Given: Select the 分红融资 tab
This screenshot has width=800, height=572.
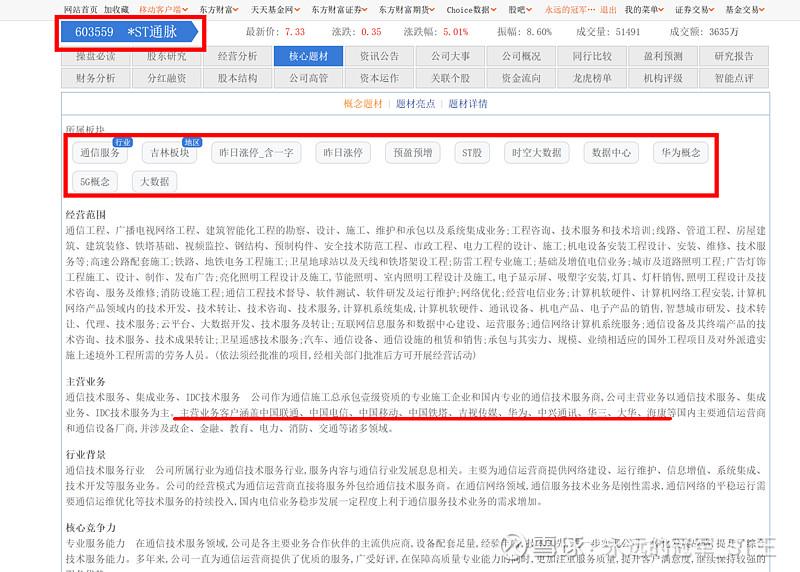Looking at the screenshot, I should pyautogui.click(x=166, y=78).
